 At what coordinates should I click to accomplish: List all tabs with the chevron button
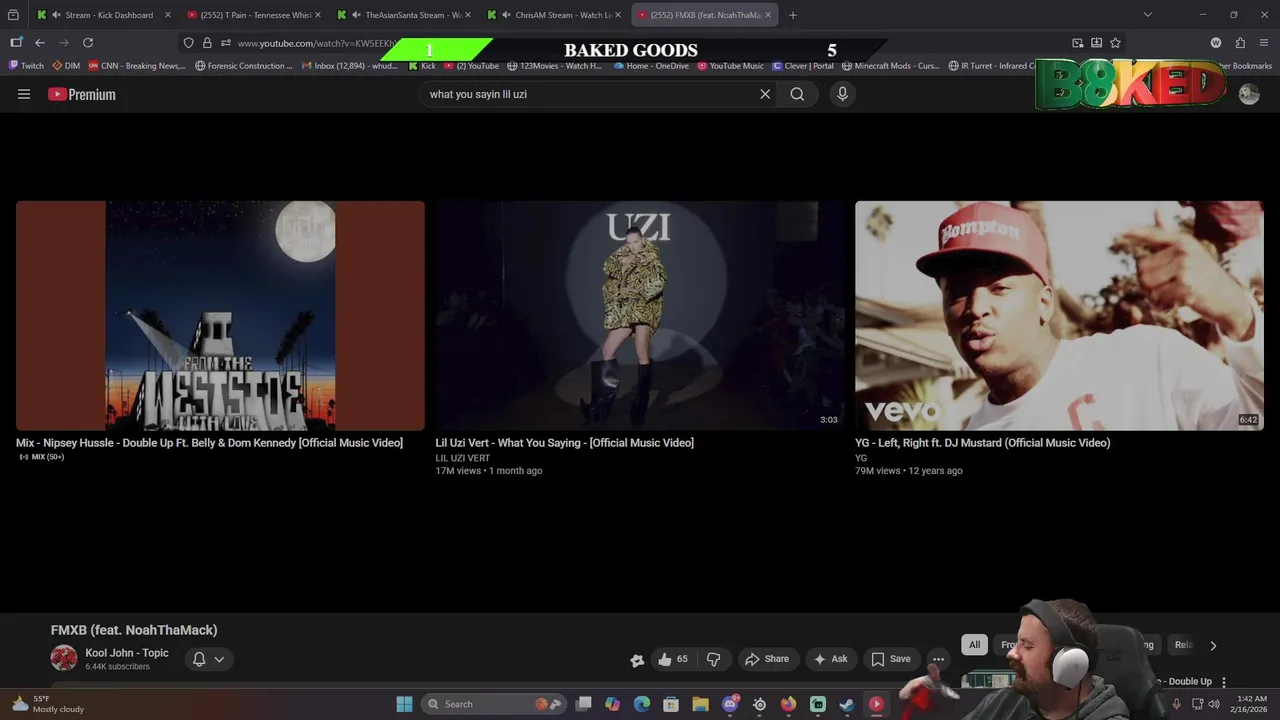[x=1147, y=15]
